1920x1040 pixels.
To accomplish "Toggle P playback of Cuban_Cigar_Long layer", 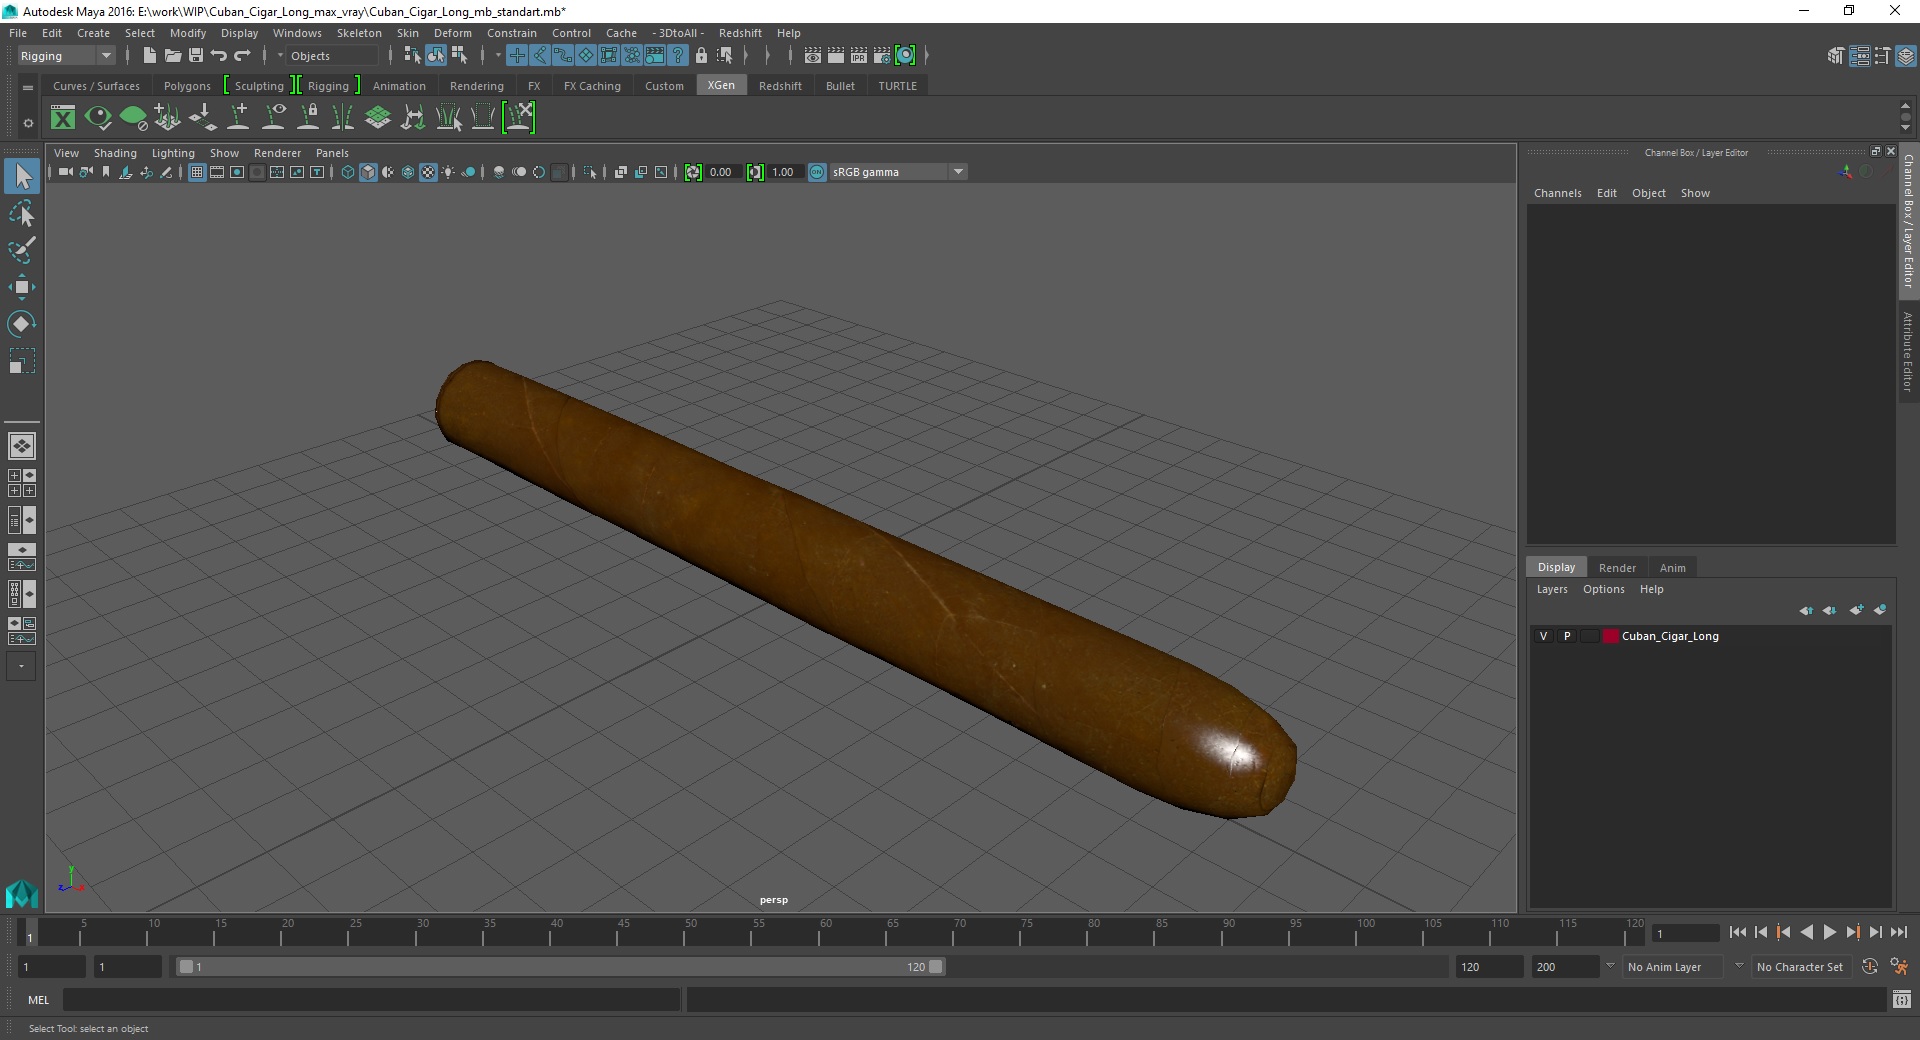I will point(1567,636).
